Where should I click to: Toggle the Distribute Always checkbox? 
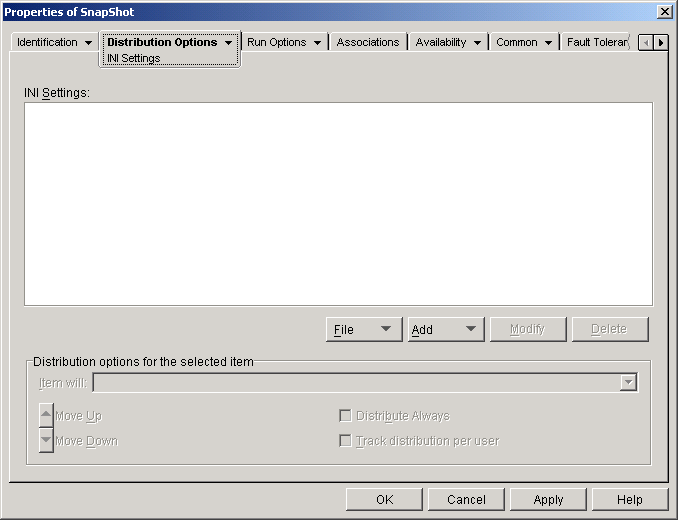pyautogui.click(x=345, y=415)
